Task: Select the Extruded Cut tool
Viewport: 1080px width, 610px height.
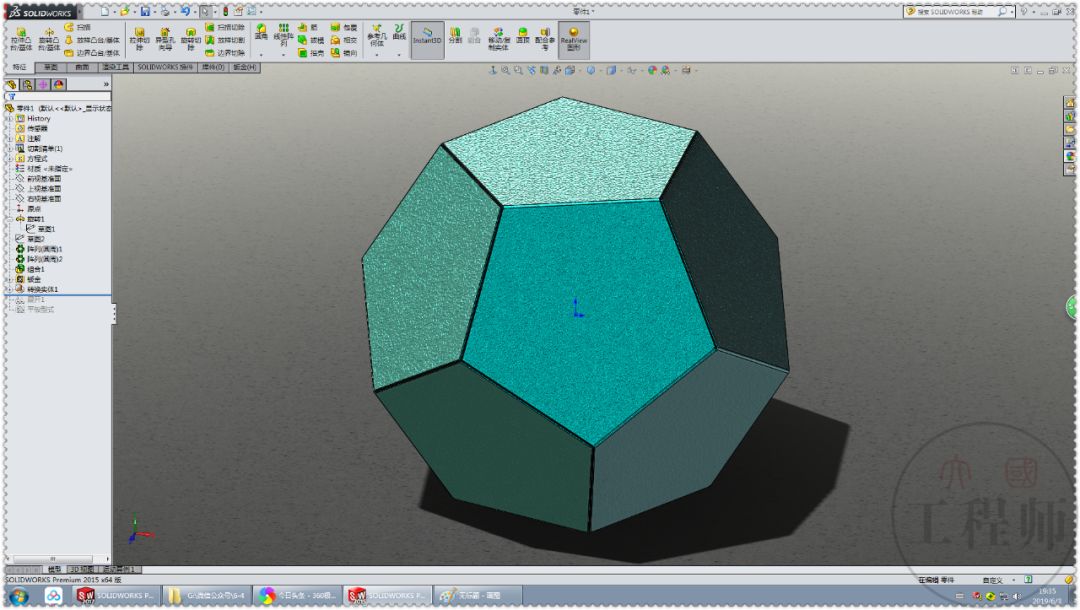Action: [x=139, y=34]
